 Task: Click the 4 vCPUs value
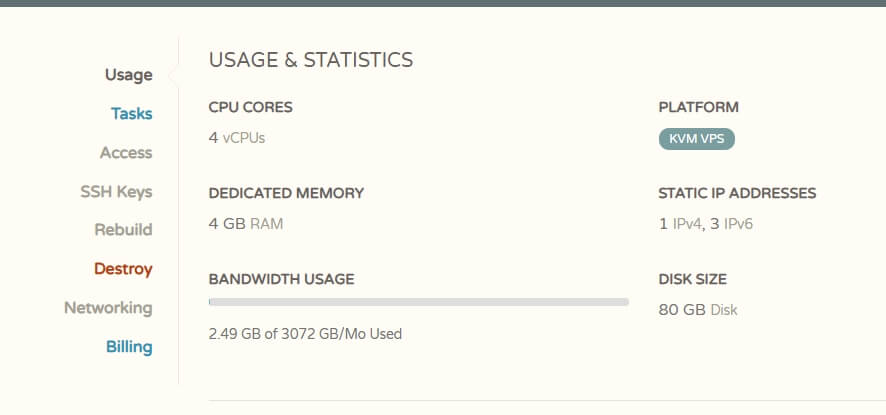coord(236,138)
